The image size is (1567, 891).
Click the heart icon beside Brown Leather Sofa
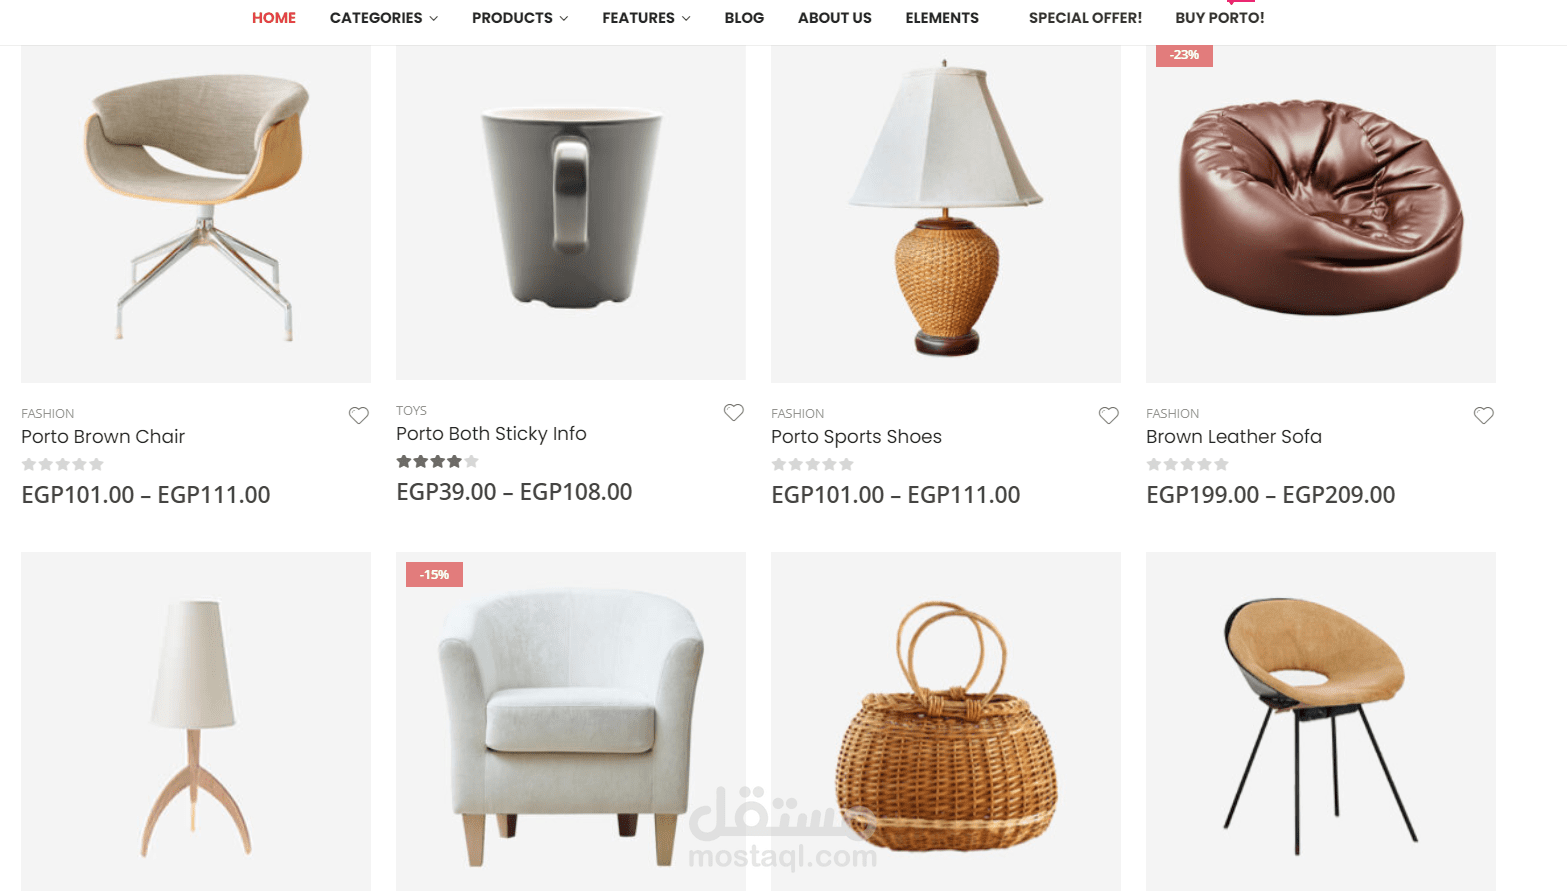1484,415
